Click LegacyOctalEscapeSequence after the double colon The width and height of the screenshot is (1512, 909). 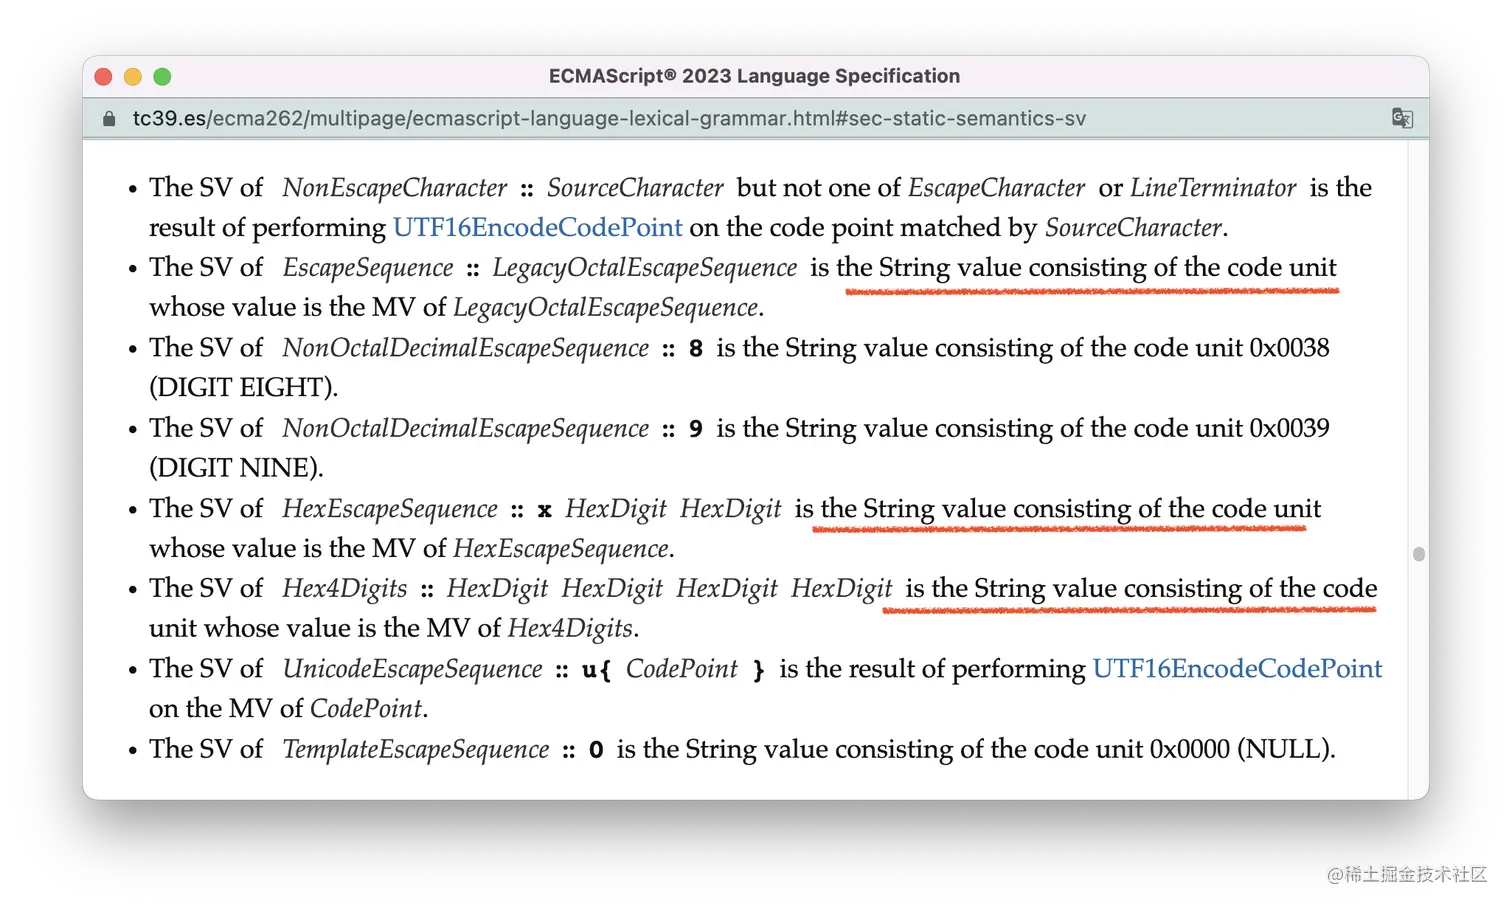tap(645, 268)
